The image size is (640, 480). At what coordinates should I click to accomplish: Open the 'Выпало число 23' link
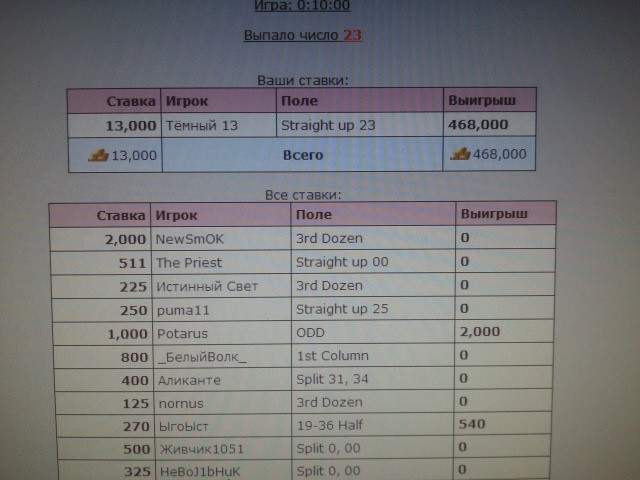(302, 36)
